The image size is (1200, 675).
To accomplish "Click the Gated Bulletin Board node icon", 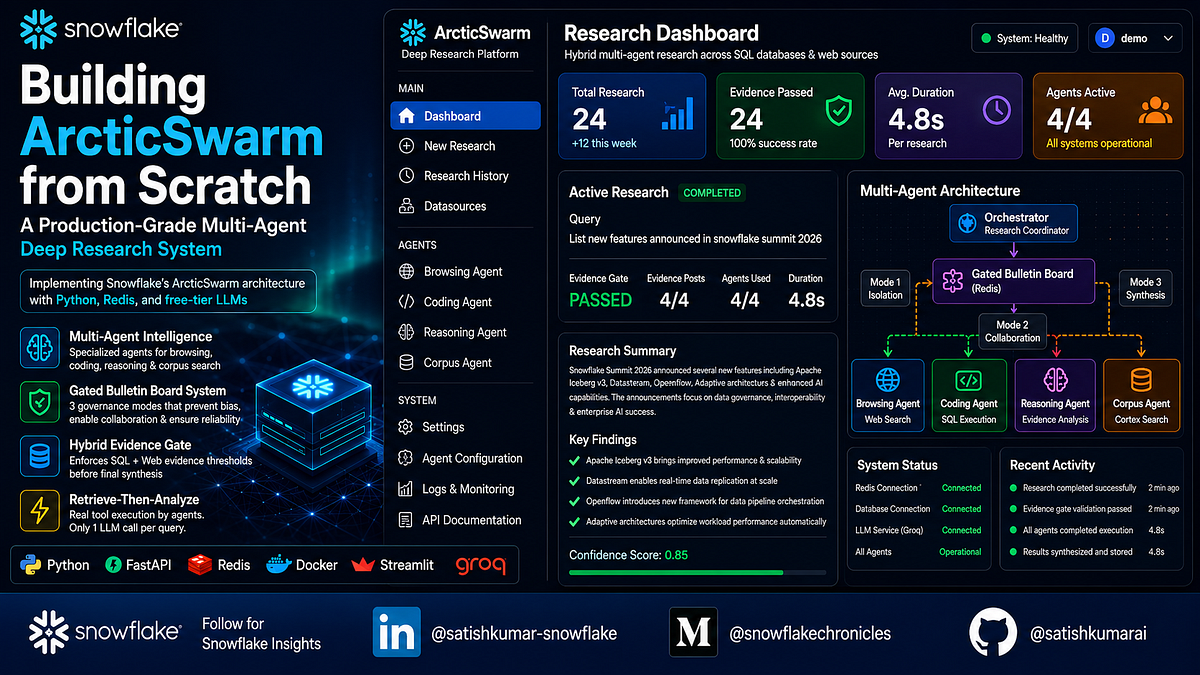I will coord(951,281).
